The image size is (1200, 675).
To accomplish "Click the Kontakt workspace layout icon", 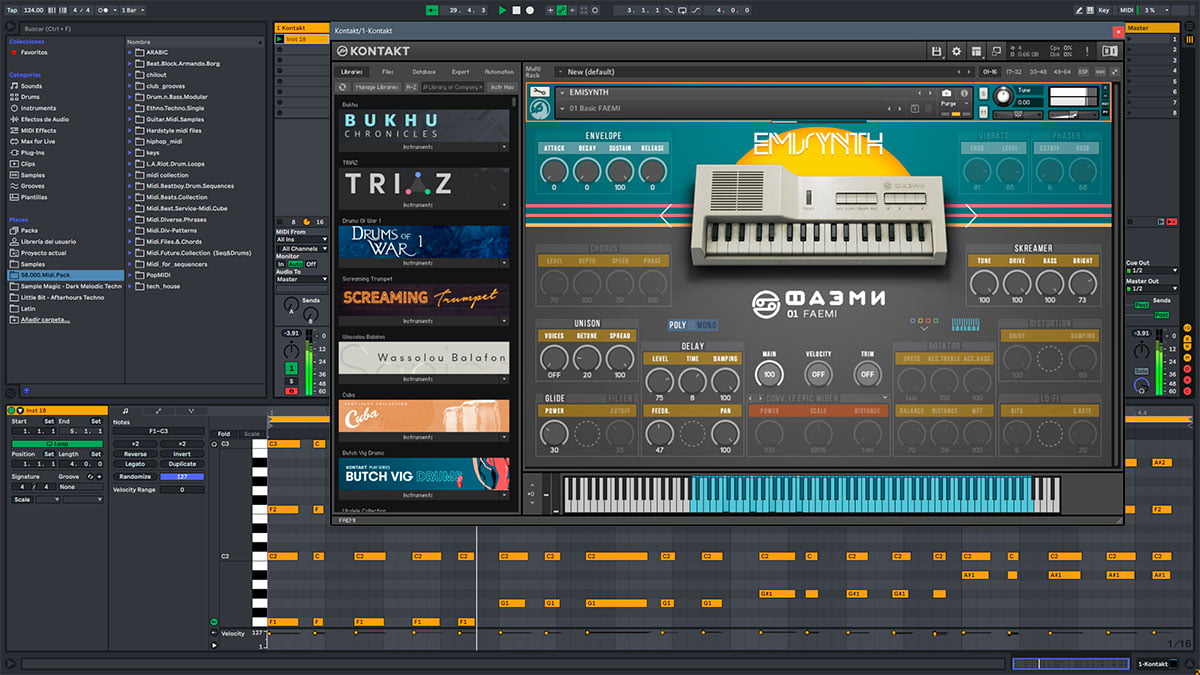I will pyautogui.click(x=976, y=51).
